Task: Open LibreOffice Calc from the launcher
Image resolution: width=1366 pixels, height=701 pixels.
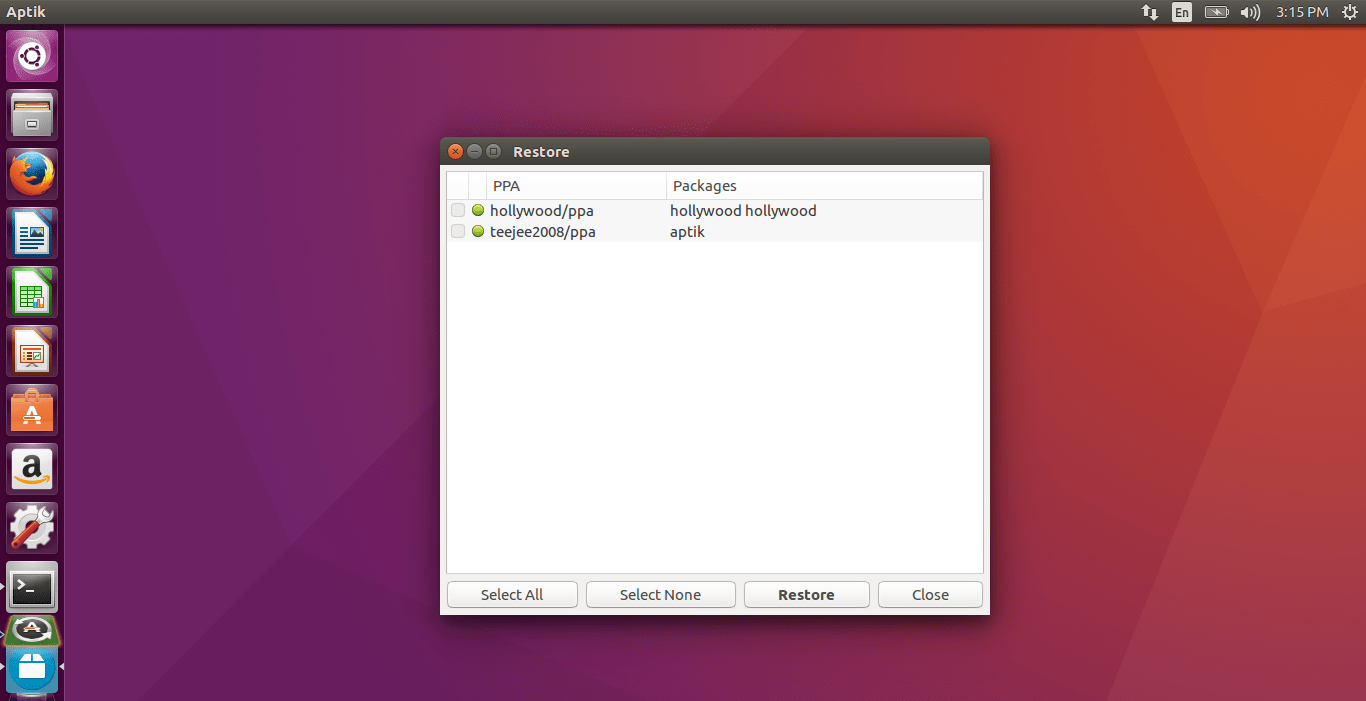Action: click(31, 291)
